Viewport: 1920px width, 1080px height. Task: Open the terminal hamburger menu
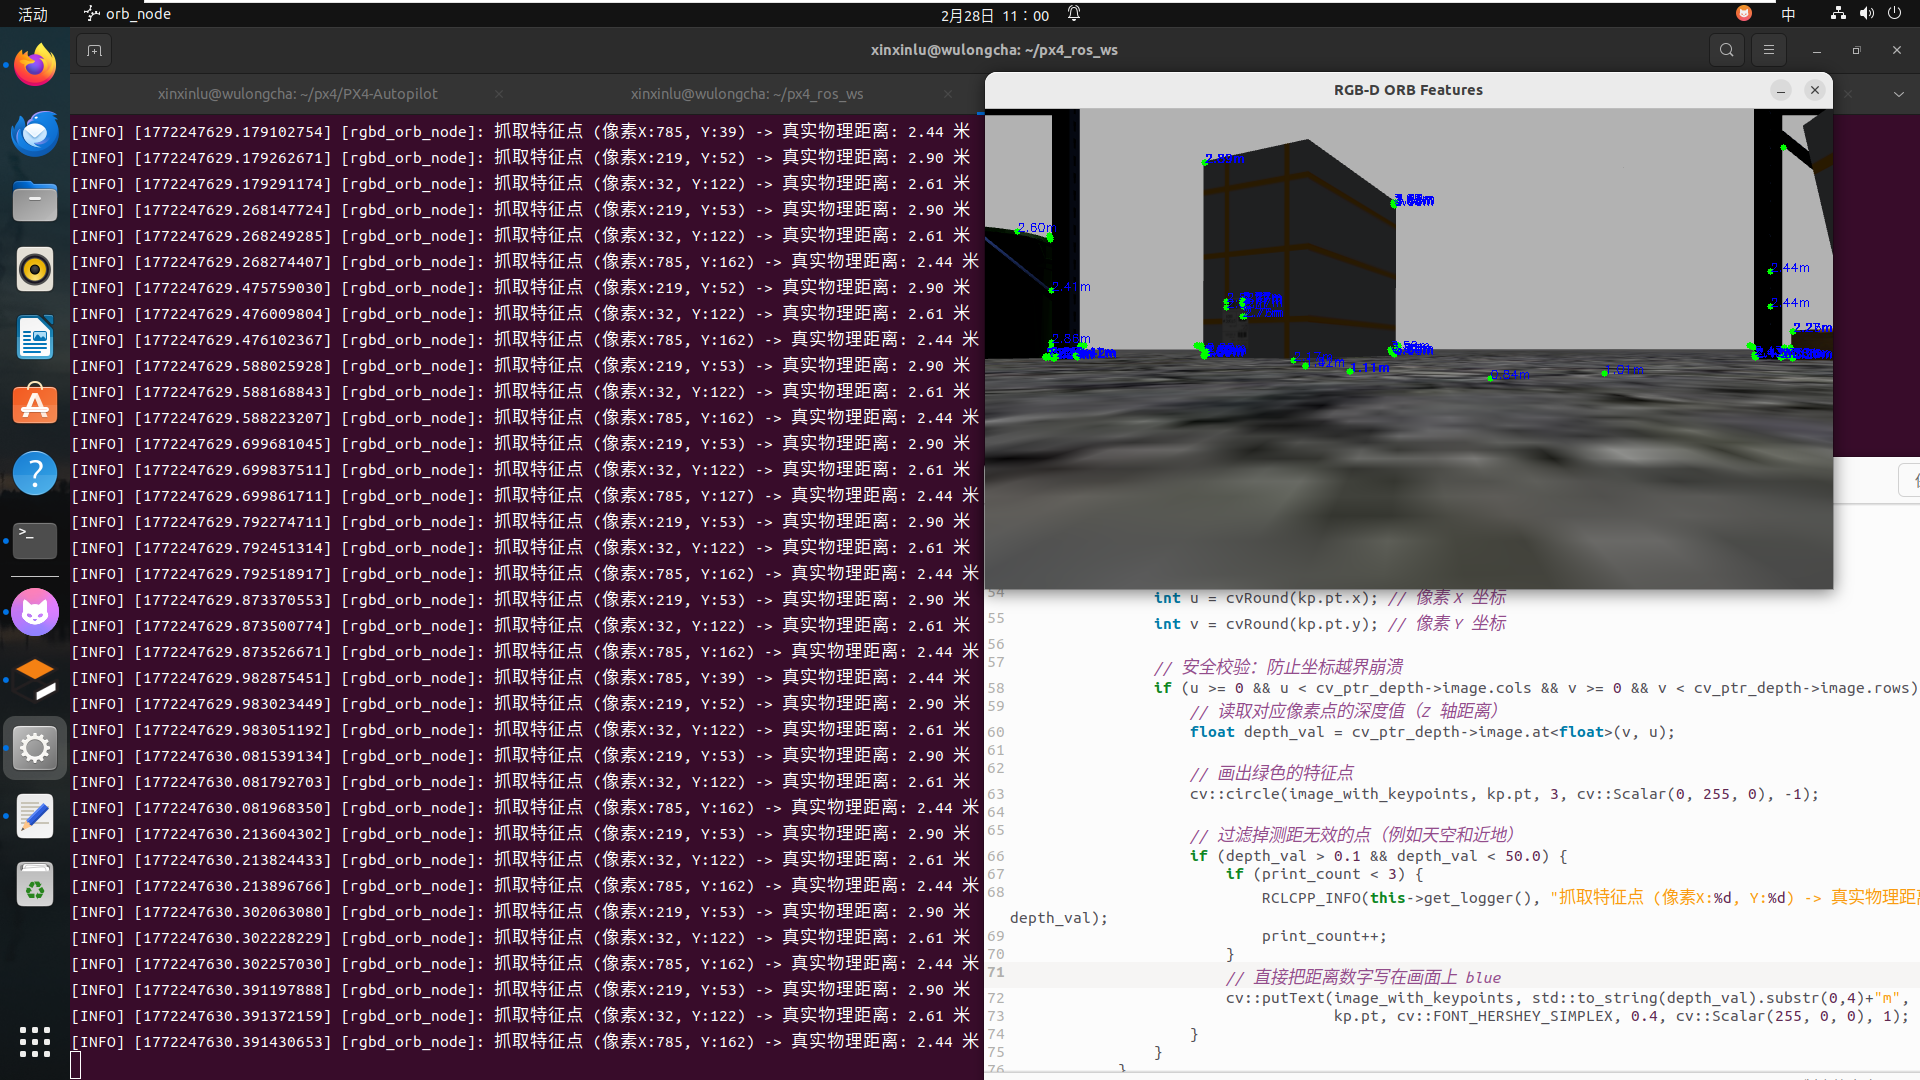point(1768,50)
